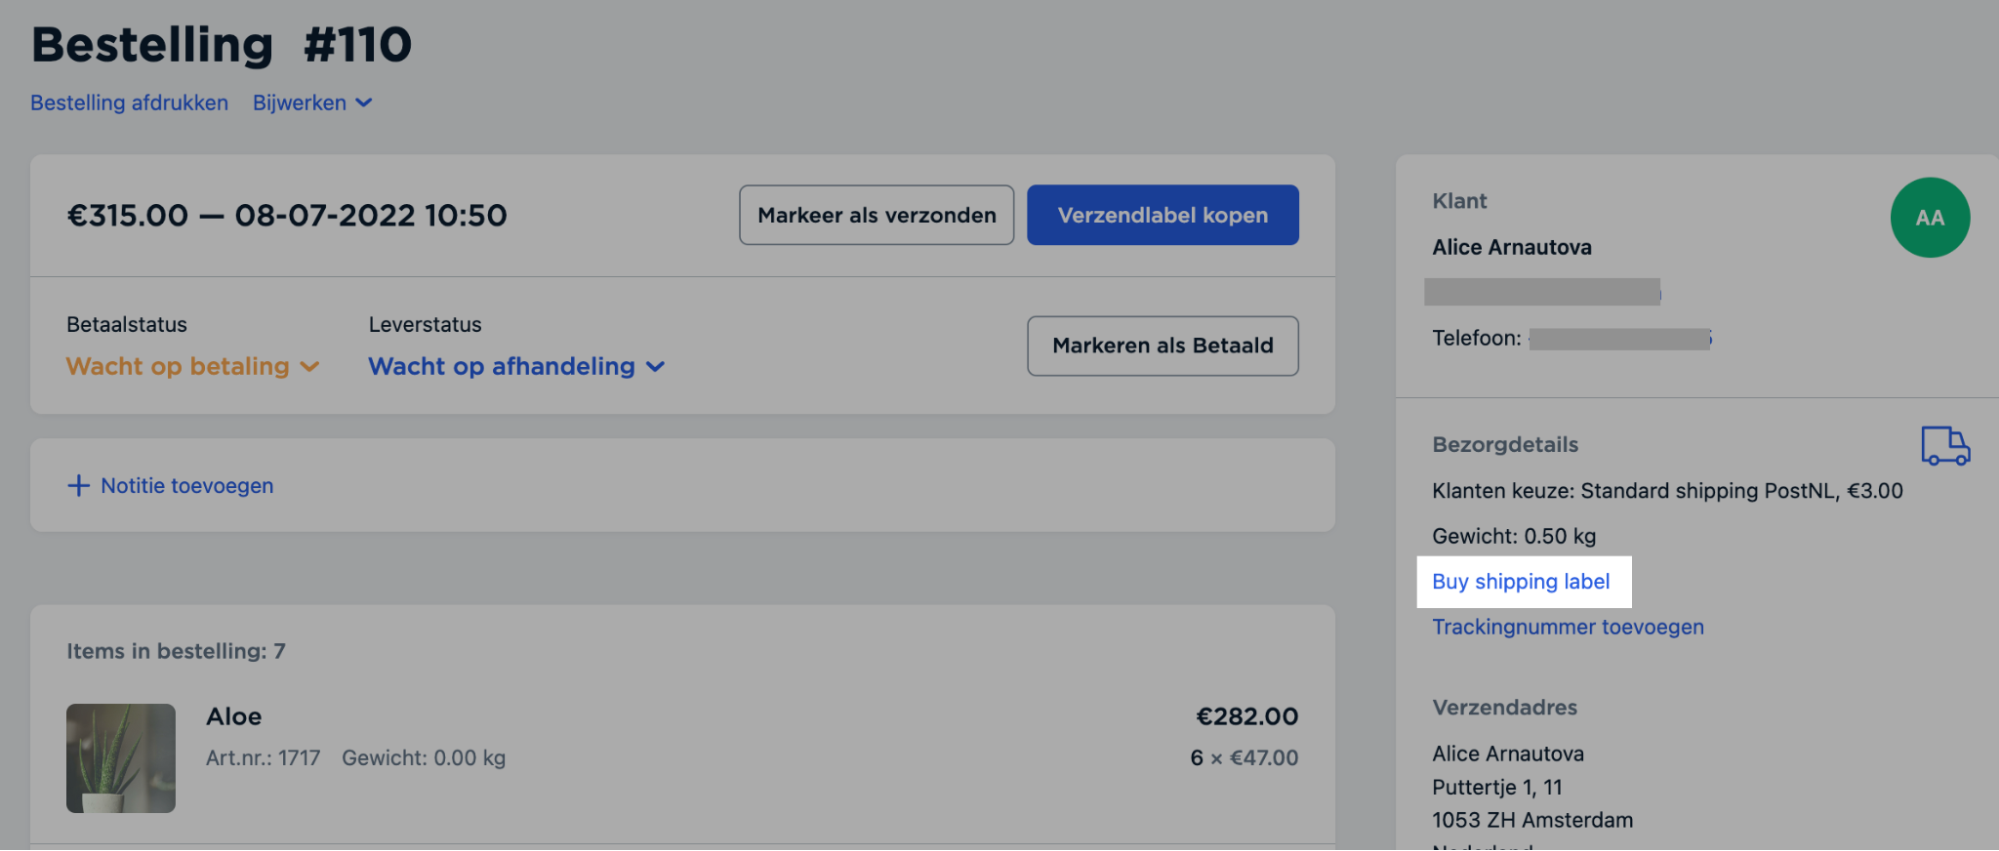1999x851 pixels.
Task: Follow the highlighted 'Buy shipping label' link
Action: coord(1521,581)
